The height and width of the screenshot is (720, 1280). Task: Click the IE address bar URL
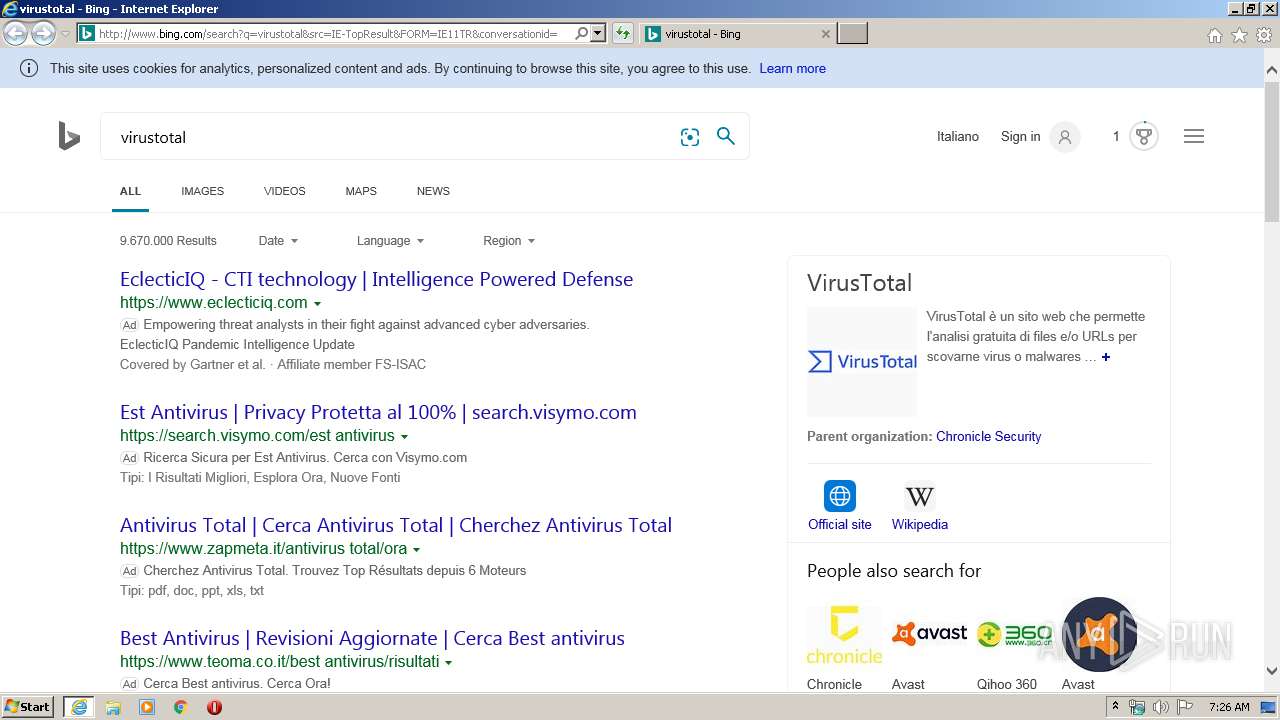(x=328, y=33)
